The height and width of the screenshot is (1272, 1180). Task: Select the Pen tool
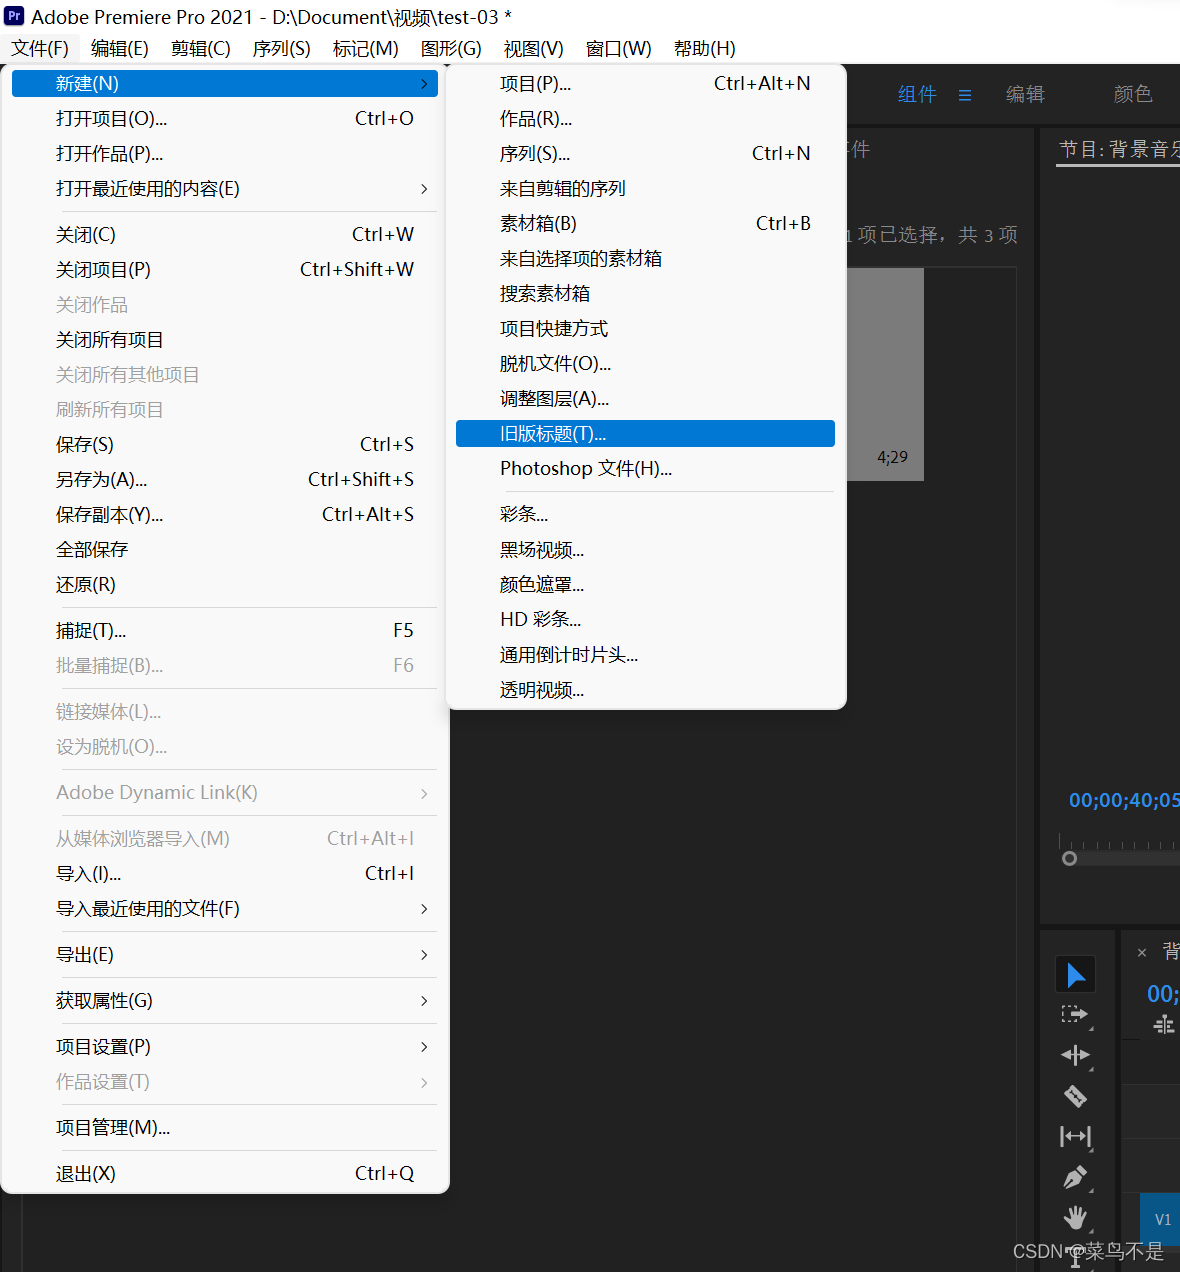tap(1075, 1177)
